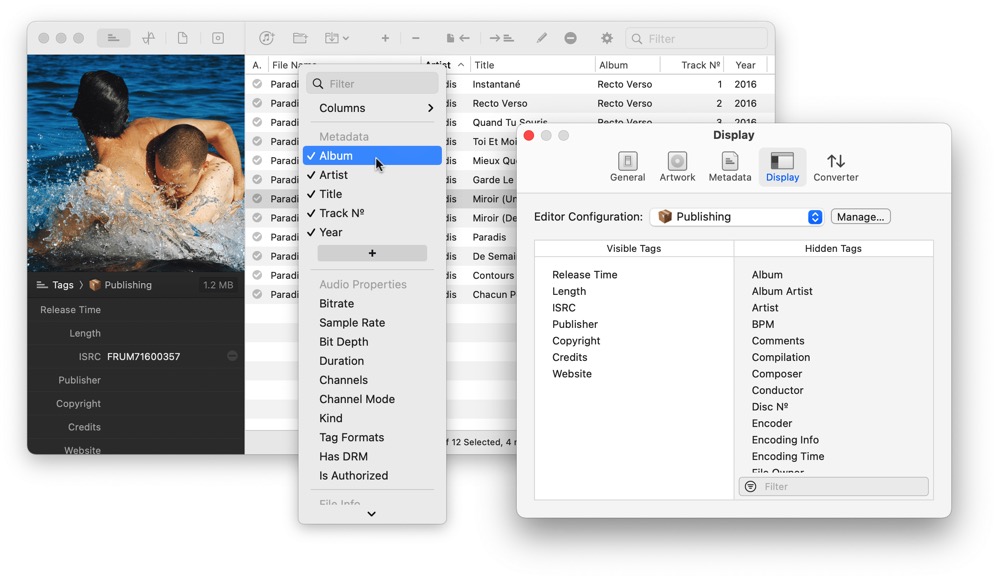Open the artwork viewer toolbar icon
This screenshot has height=578, width=999.
(219, 38)
